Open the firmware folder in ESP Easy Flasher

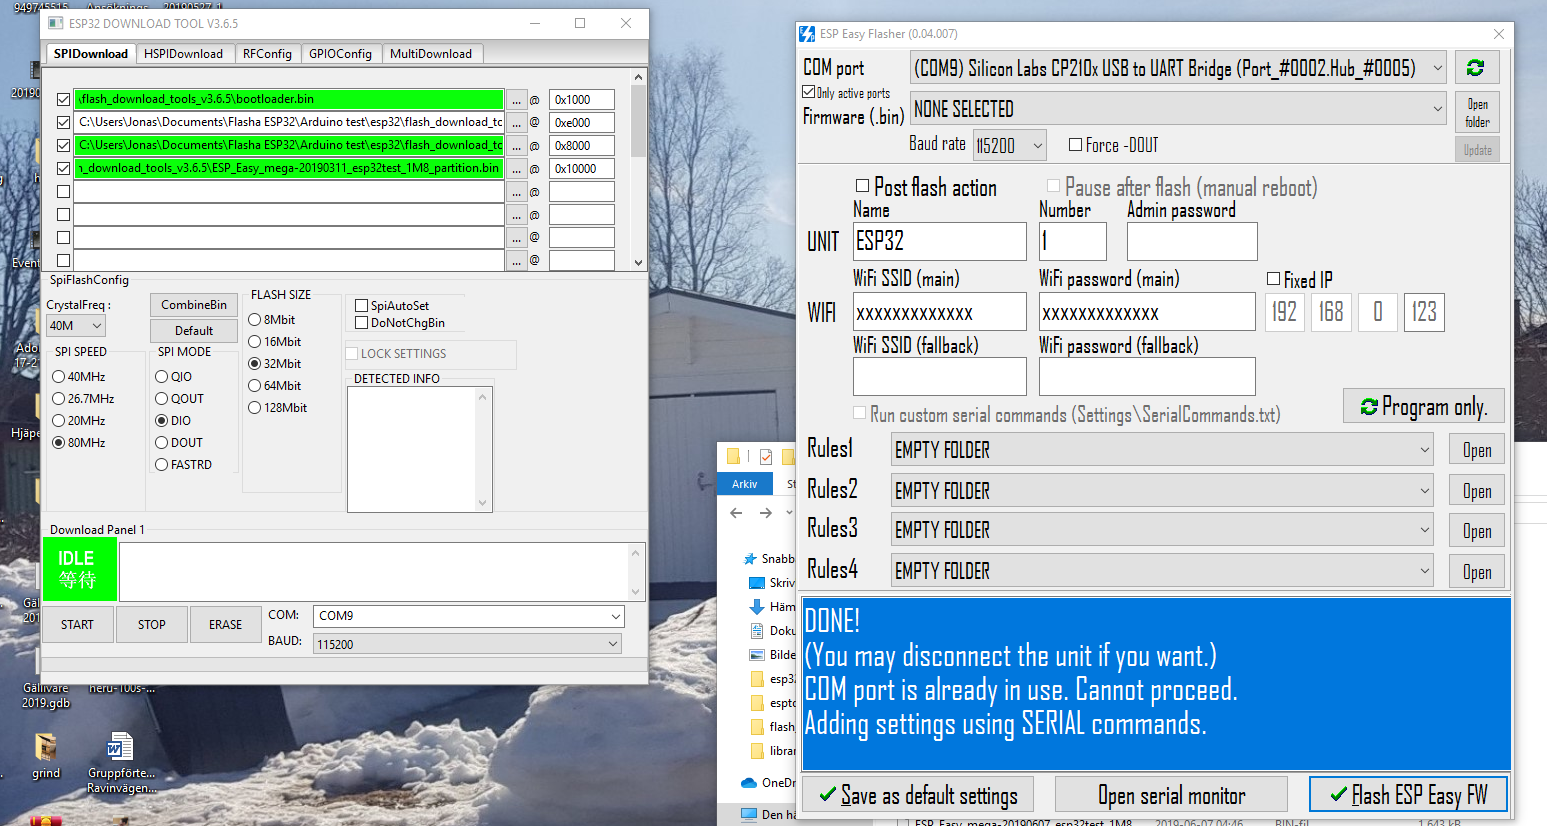[x=1477, y=113]
